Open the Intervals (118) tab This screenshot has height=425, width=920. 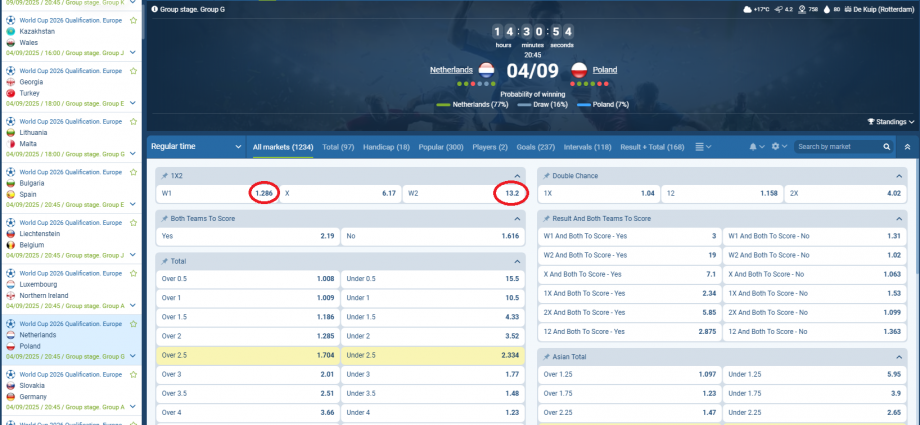coord(587,147)
